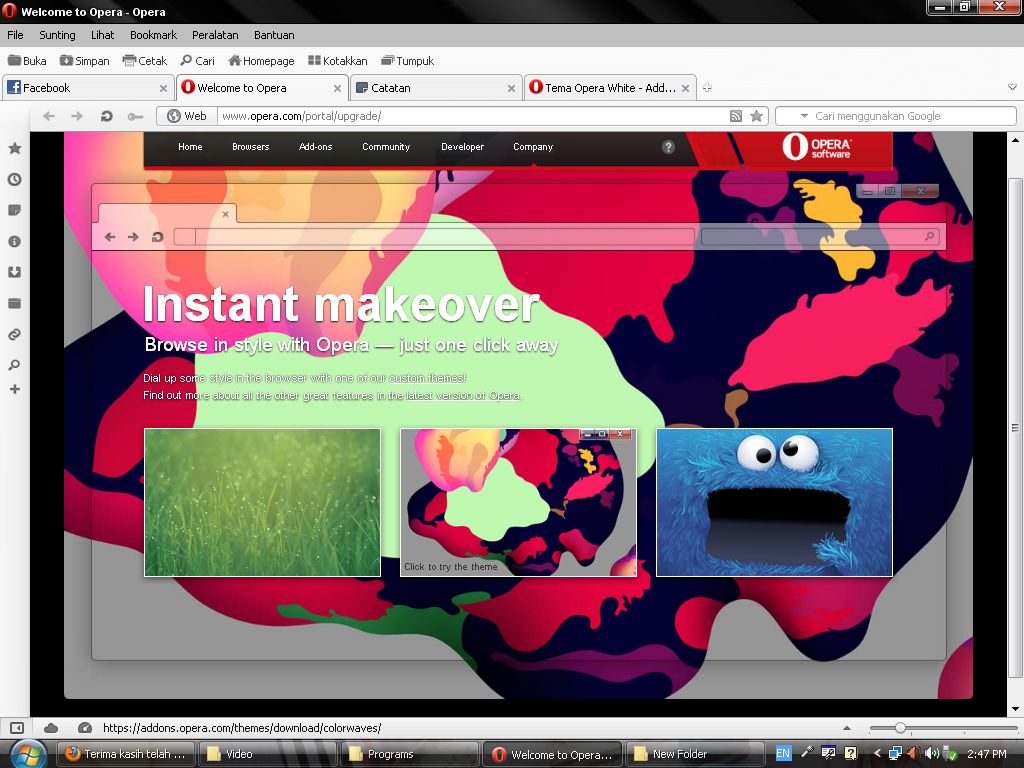Click the Company navigation link

pos(533,147)
